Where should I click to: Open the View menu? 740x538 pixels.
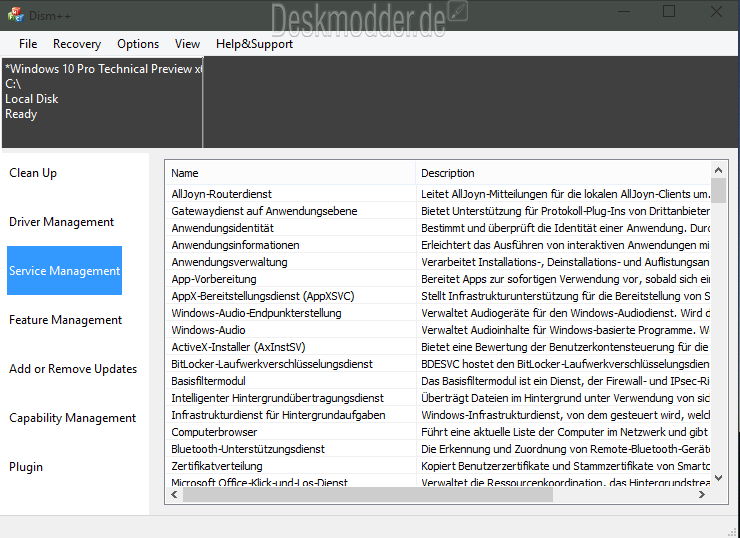pos(187,44)
